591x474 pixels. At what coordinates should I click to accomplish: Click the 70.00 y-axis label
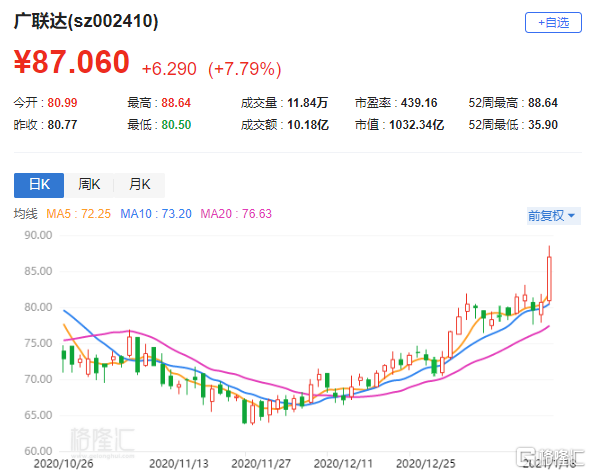38,379
